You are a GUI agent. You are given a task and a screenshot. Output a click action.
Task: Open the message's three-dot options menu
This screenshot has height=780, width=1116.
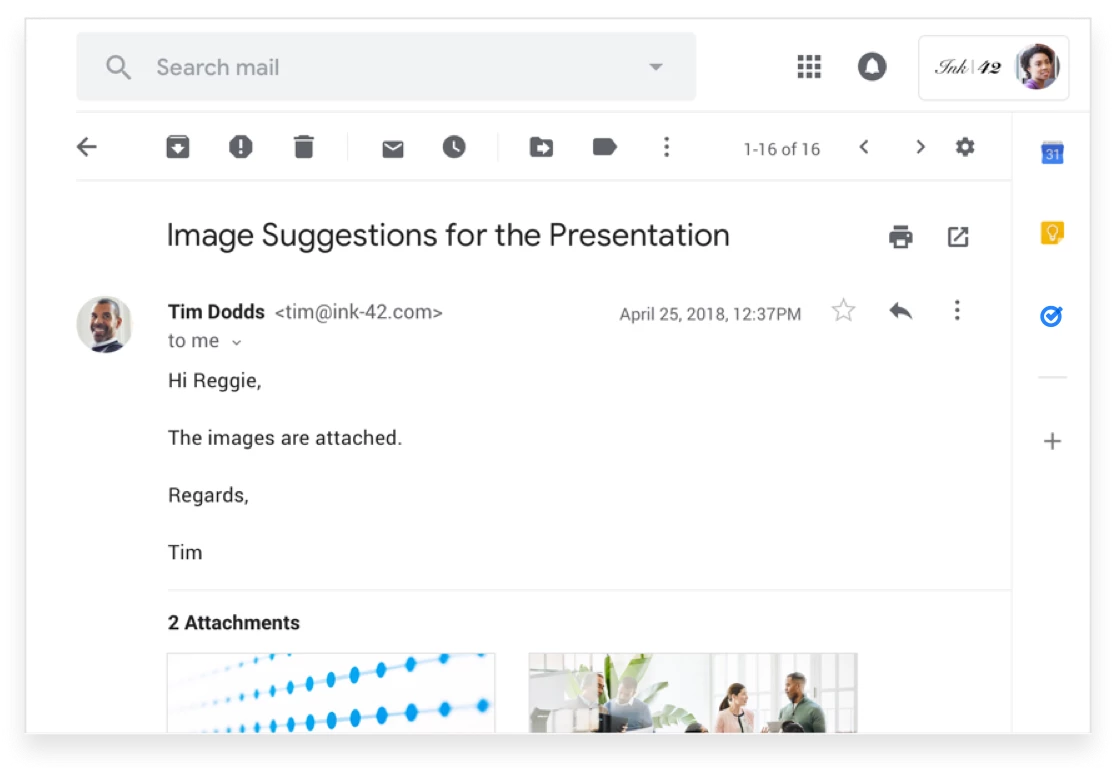pyautogui.click(x=957, y=311)
